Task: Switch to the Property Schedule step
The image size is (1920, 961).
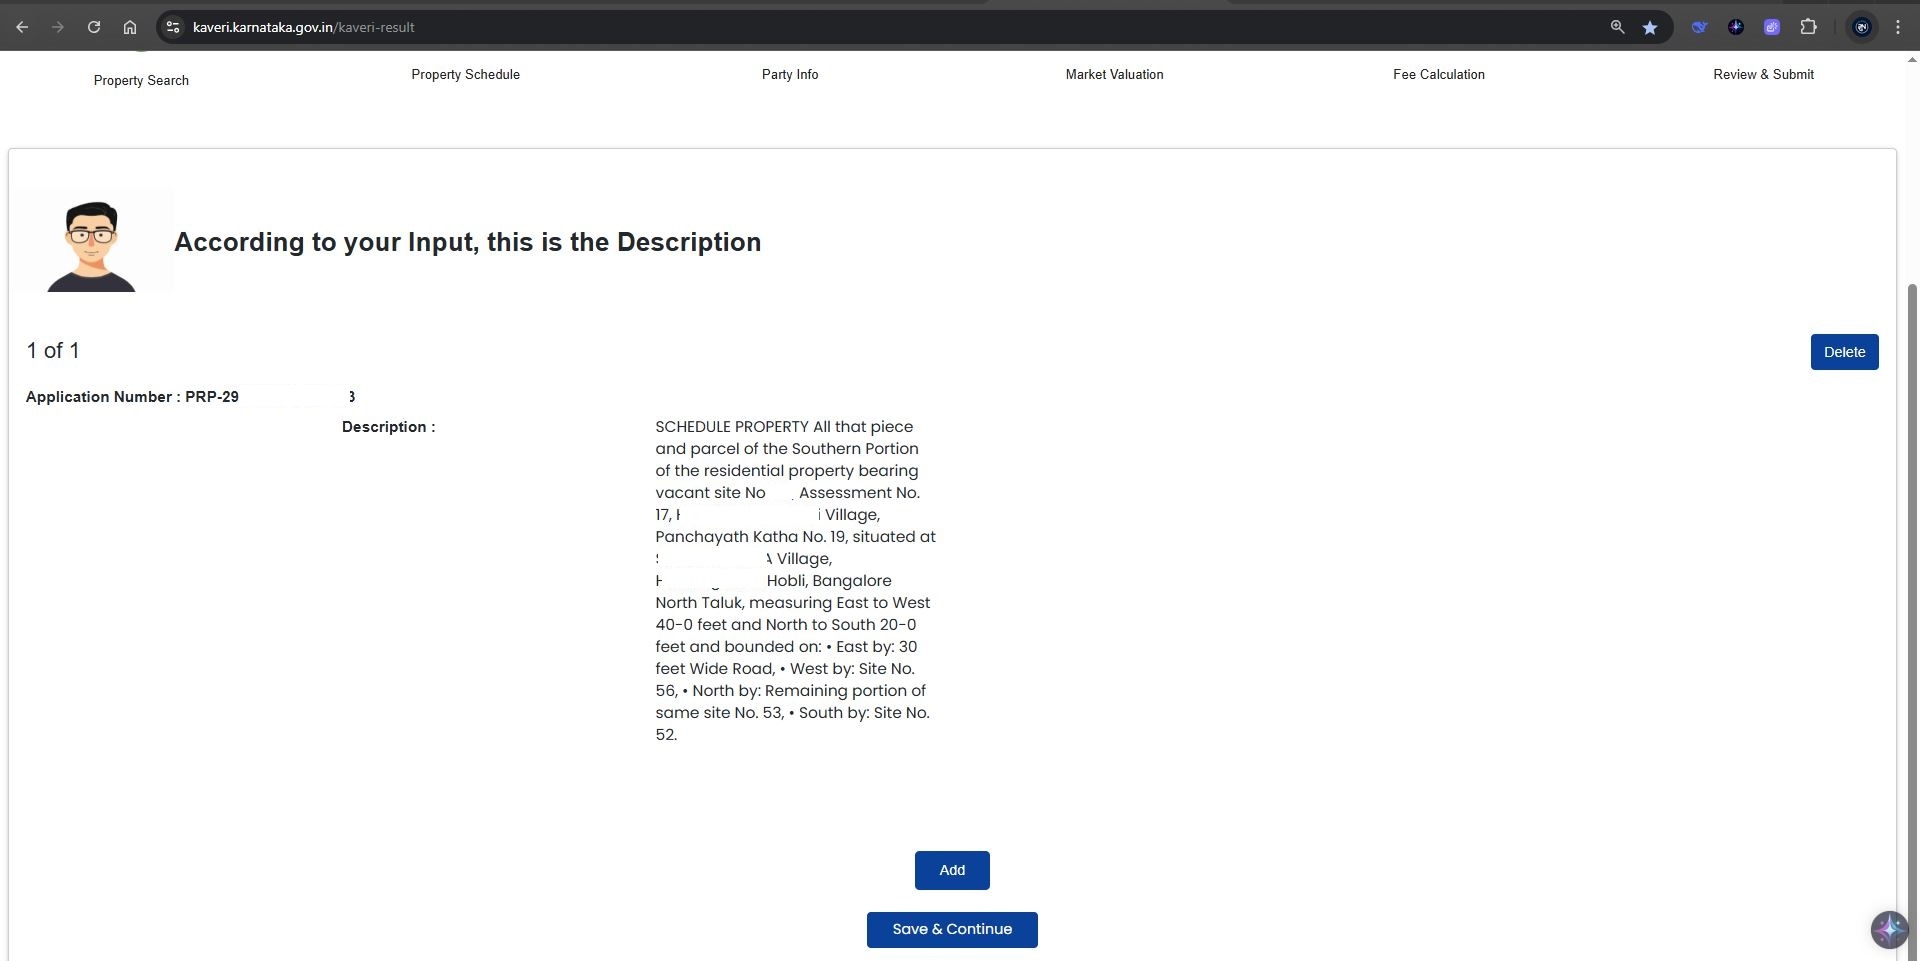Action: tap(465, 74)
